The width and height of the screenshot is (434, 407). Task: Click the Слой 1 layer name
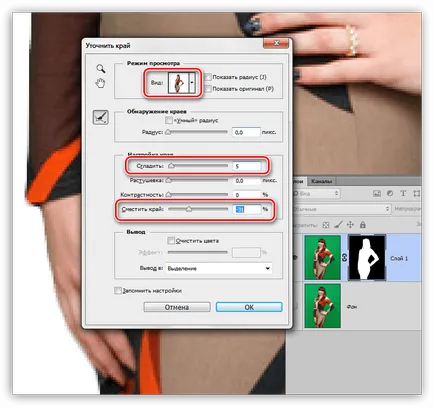pos(399,258)
